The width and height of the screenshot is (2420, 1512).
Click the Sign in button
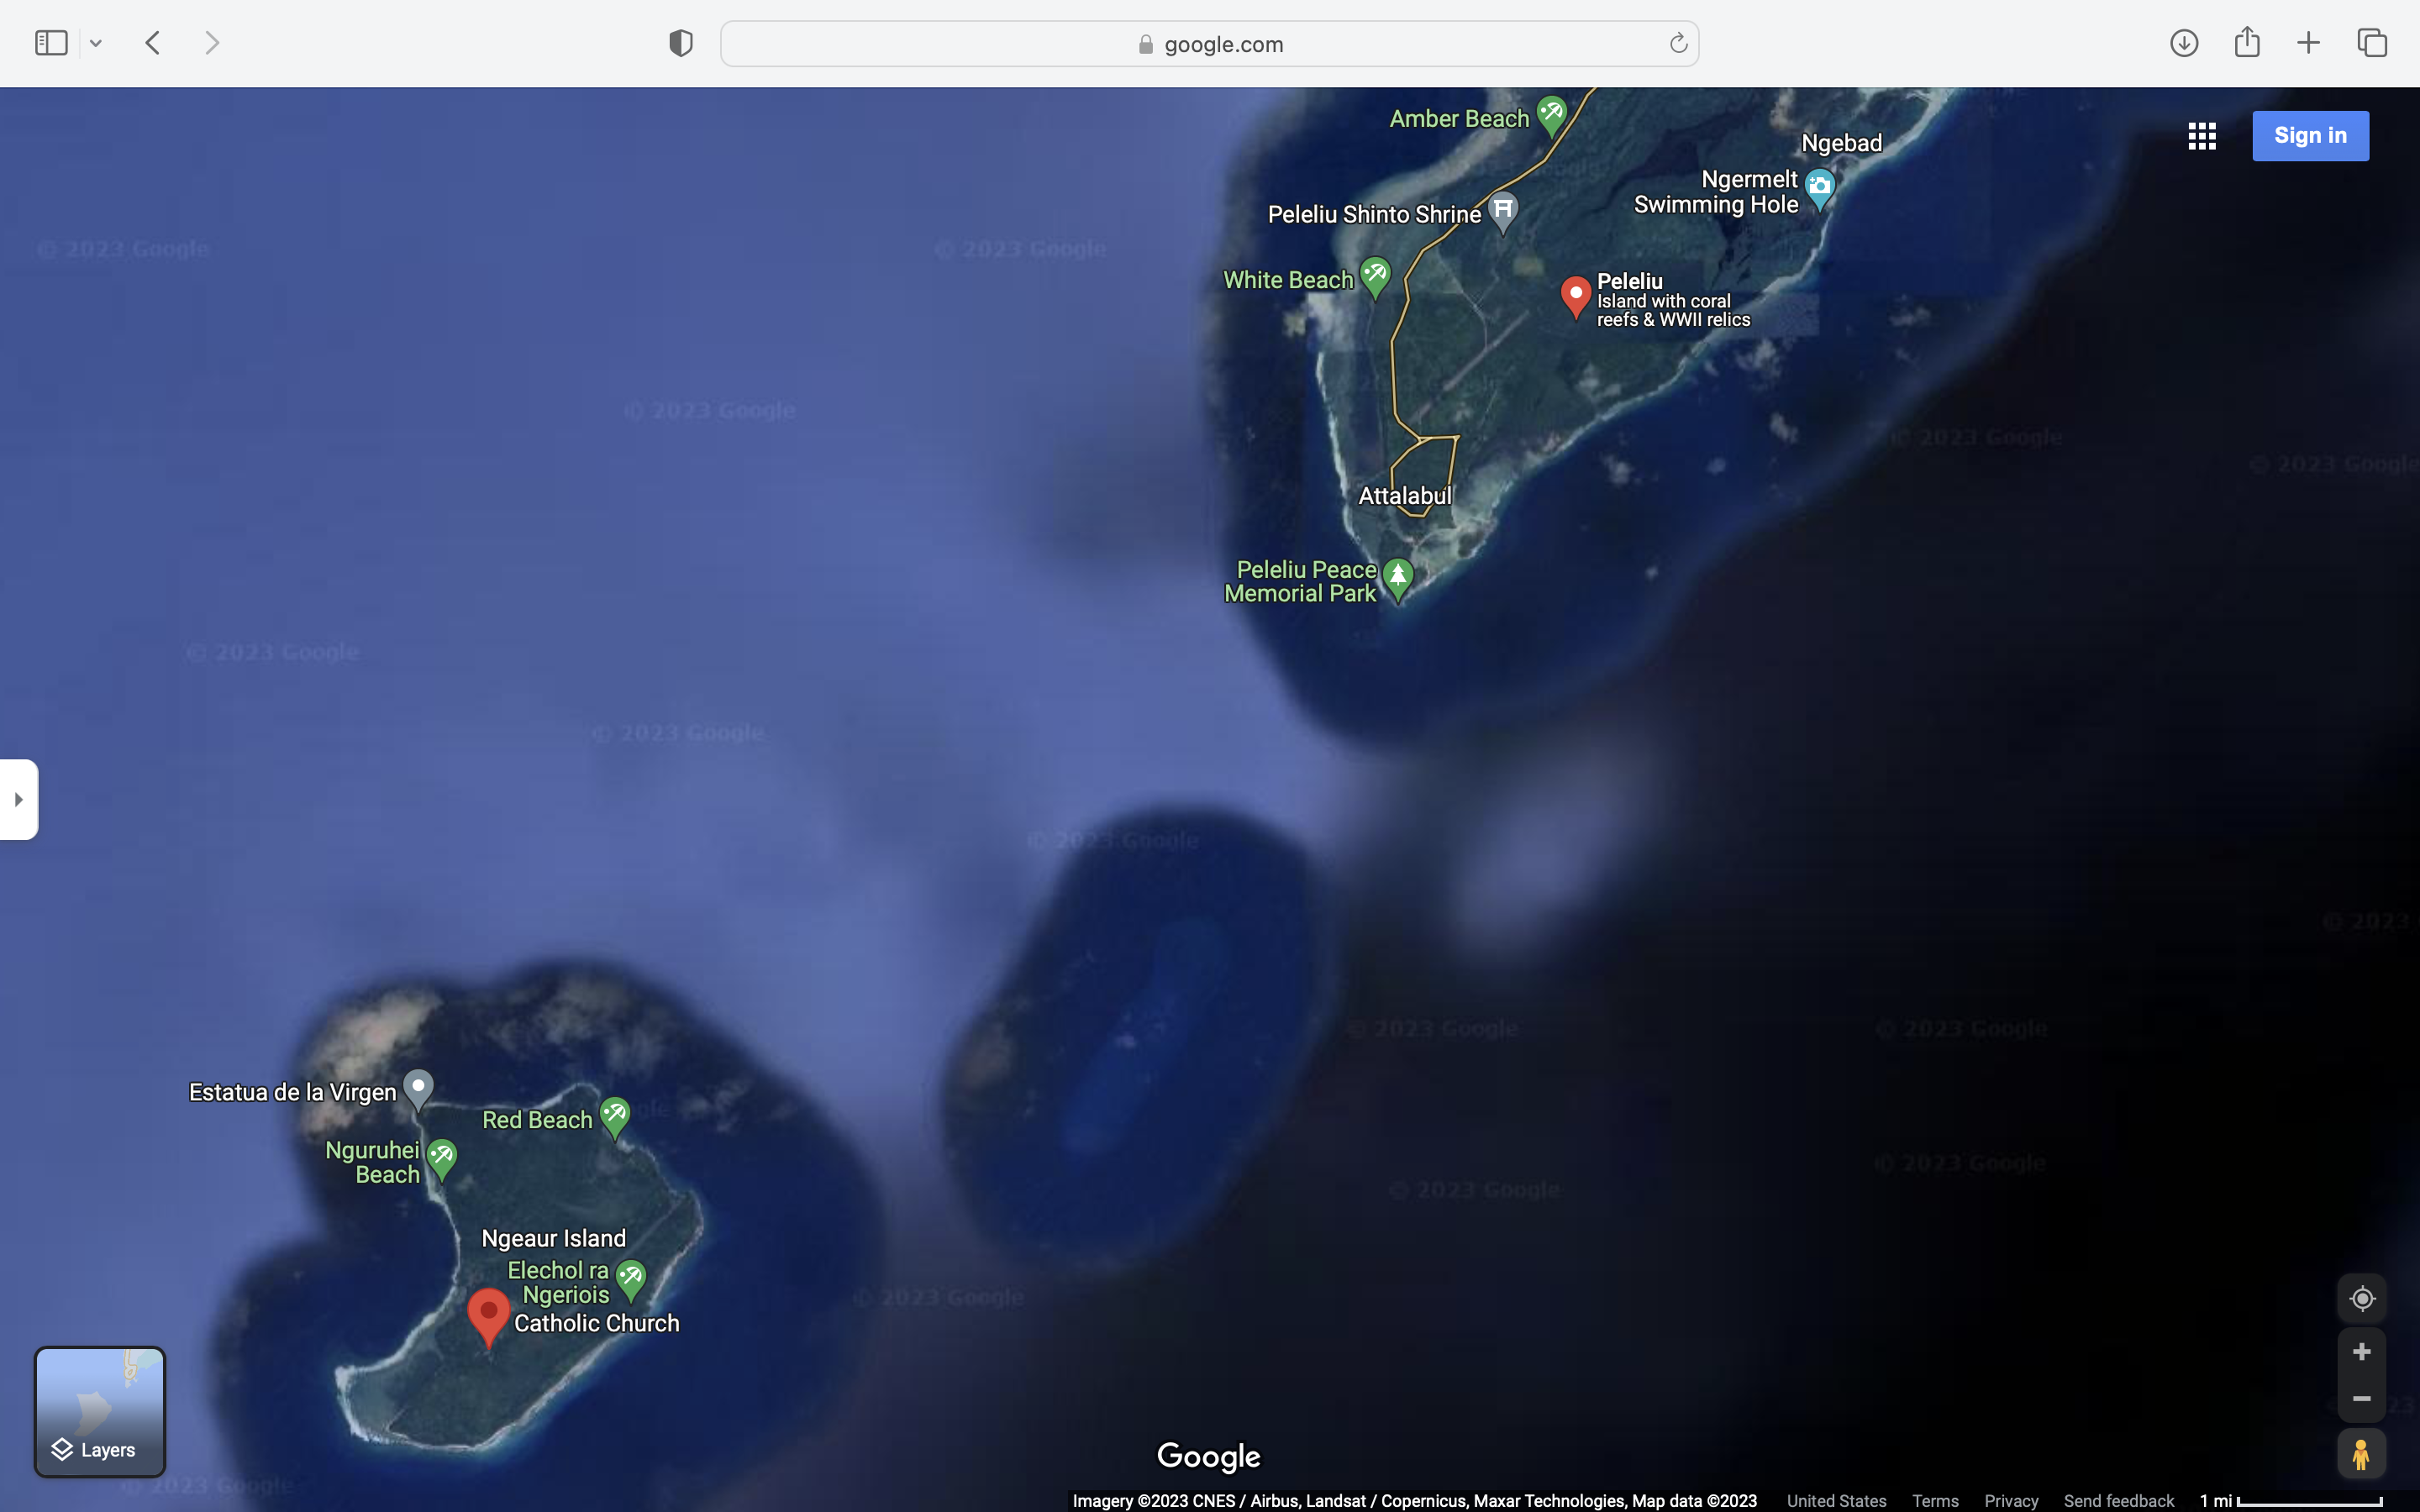click(2309, 136)
